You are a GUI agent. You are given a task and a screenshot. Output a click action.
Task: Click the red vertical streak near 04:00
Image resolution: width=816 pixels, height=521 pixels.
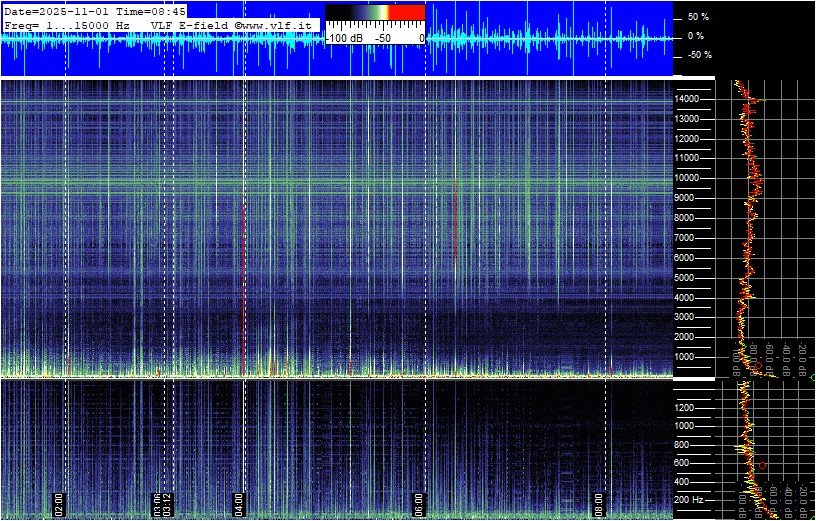click(243, 300)
